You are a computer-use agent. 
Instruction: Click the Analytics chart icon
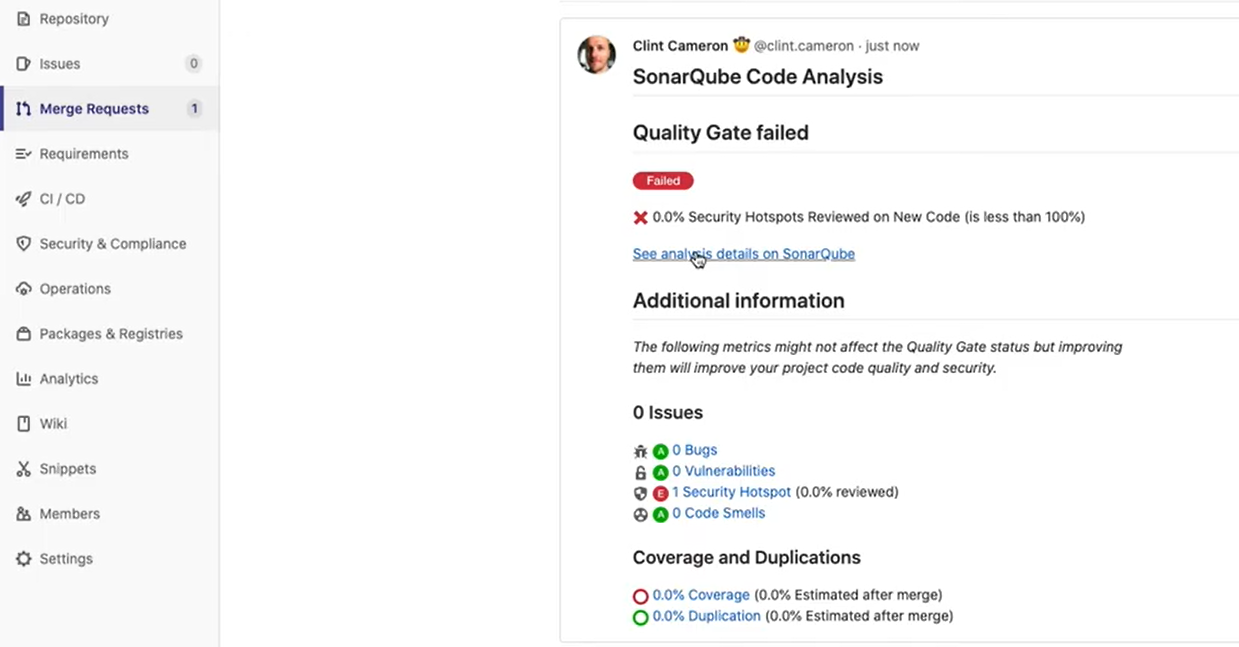pos(24,379)
